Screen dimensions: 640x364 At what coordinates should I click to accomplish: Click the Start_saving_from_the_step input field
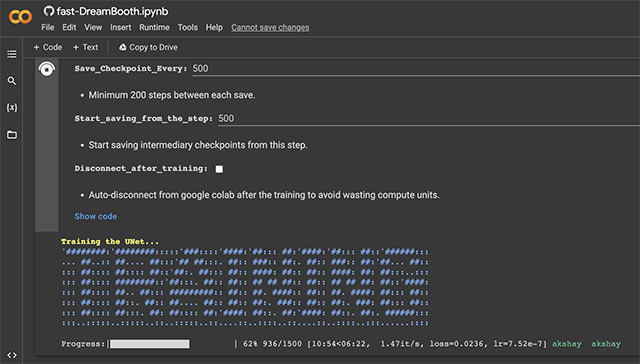tap(428, 119)
